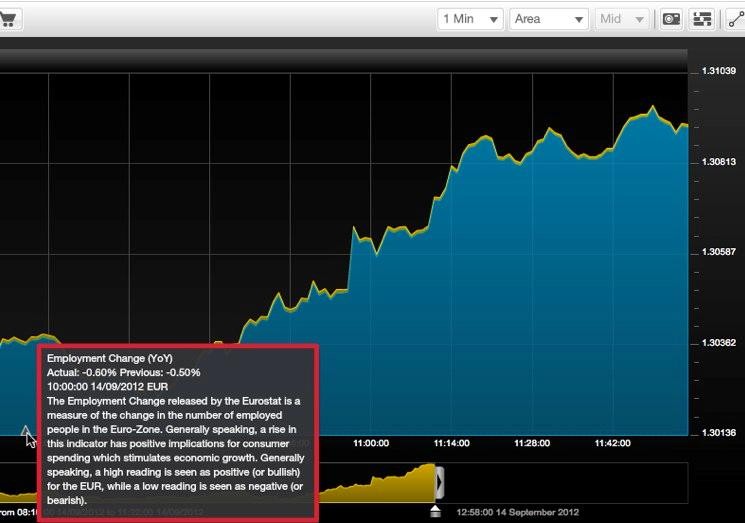This screenshot has width=745, height=523.
Task: Click the chart layout settings icon
Action: [x=702, y=19]
